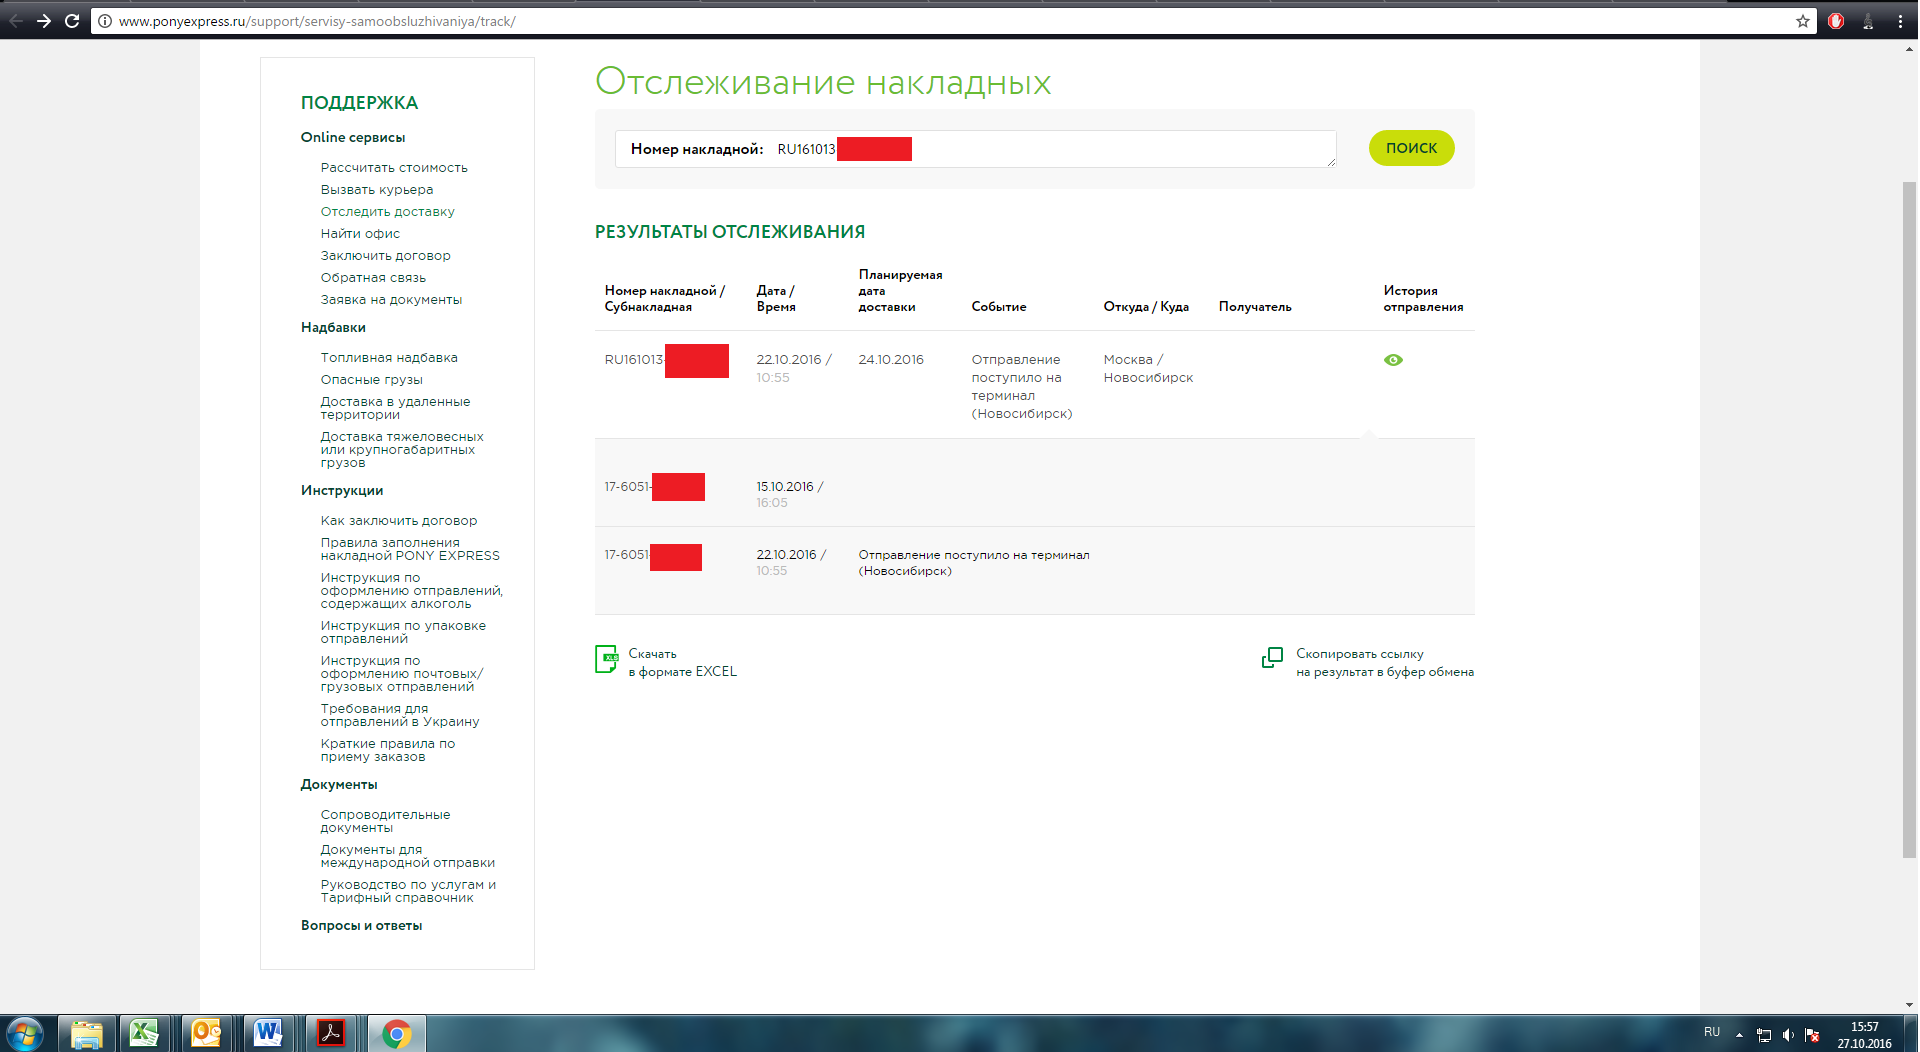Switch to Chrome in taskbar
1920x1052 pixels.
pos(397,1033)
